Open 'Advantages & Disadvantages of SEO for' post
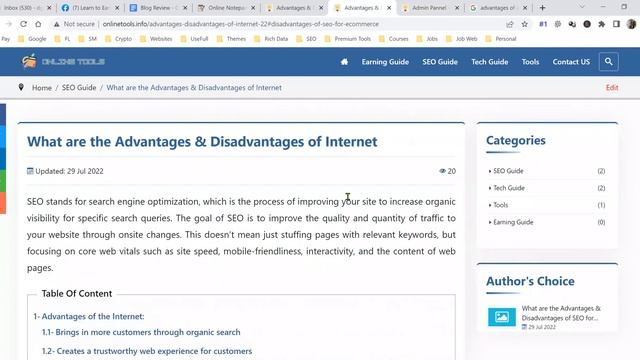This screenshot has width=640, height=360. click(x=561, y=313)
